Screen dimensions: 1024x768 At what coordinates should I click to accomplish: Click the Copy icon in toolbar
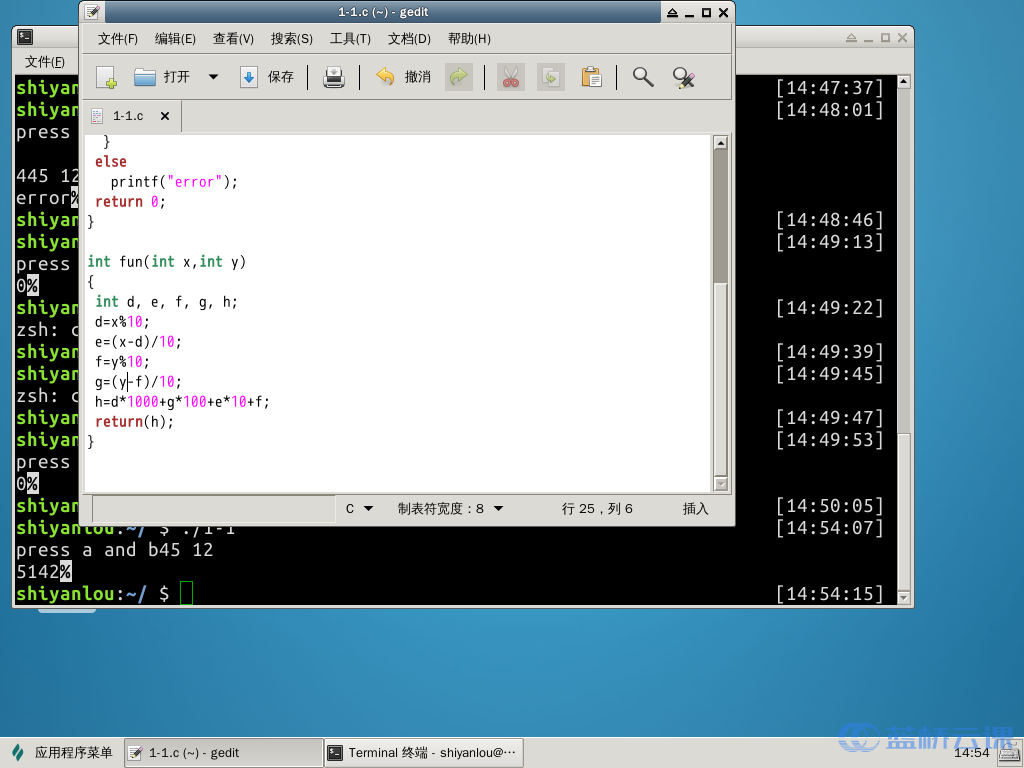pyautogui.click(x=551, y=77)
